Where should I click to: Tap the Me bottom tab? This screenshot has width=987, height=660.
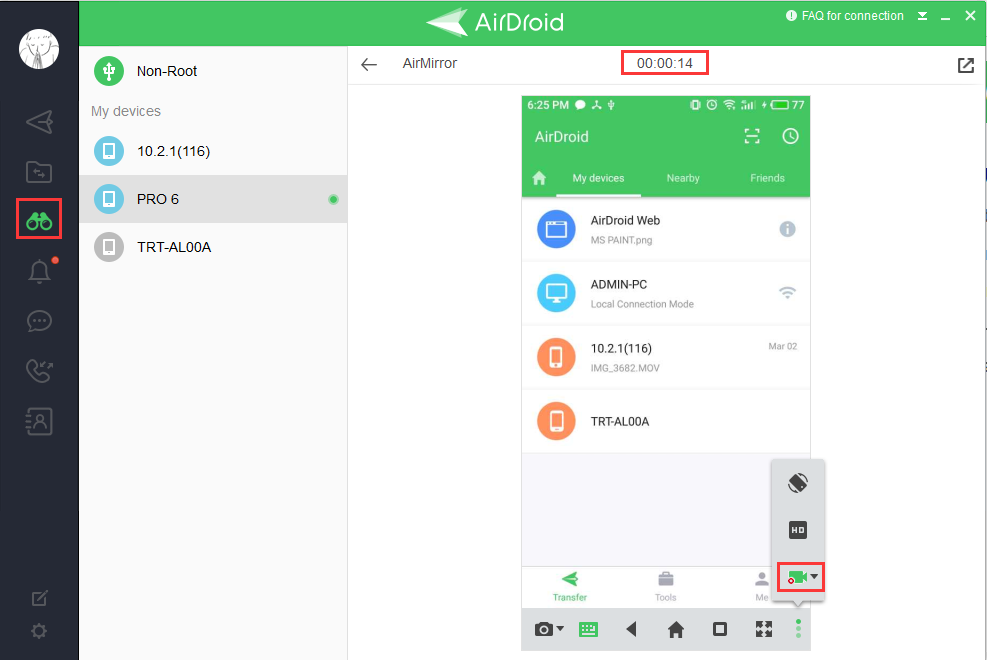(x=762, y=586)
